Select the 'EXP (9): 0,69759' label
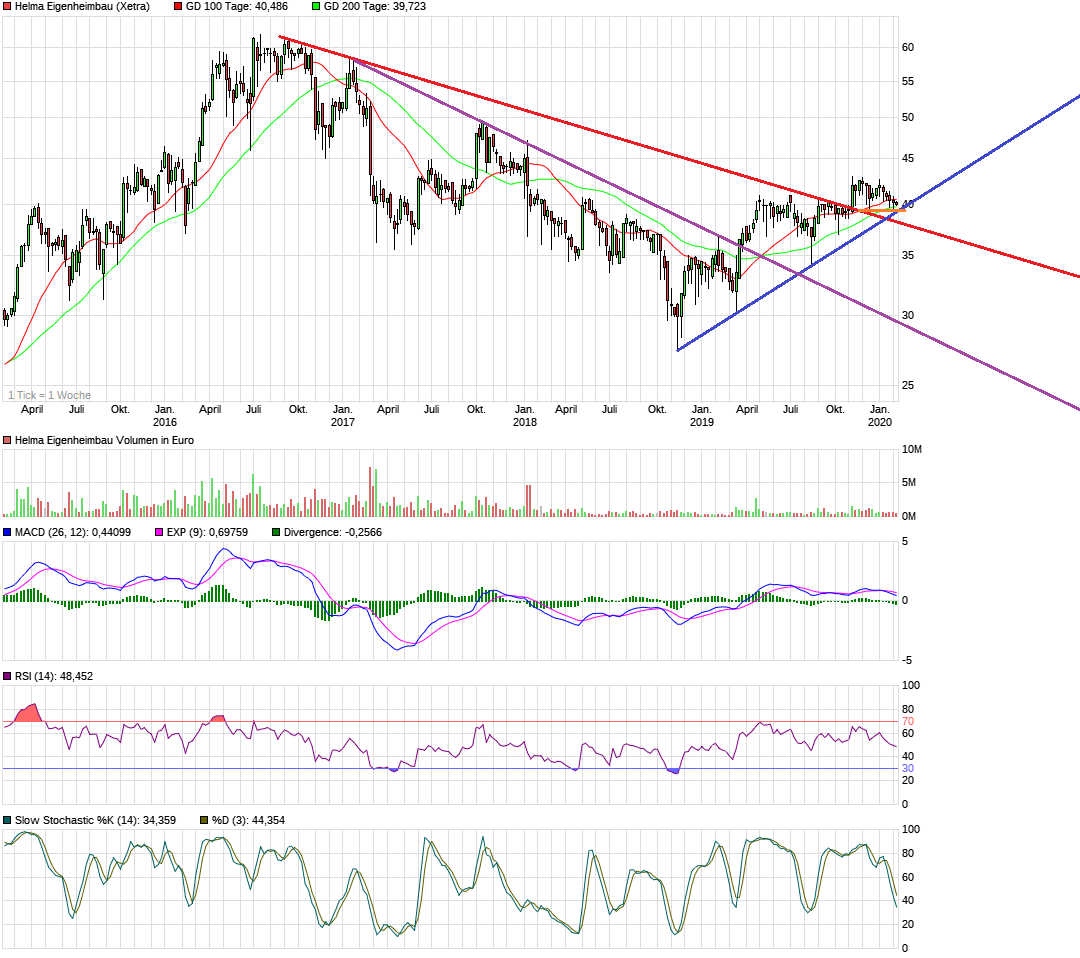 207,532
